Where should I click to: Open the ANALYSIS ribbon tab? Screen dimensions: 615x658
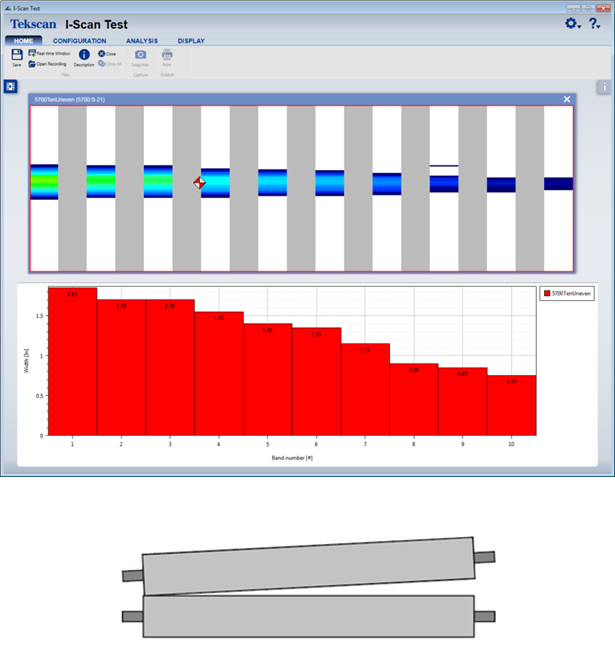click(142, 41)
